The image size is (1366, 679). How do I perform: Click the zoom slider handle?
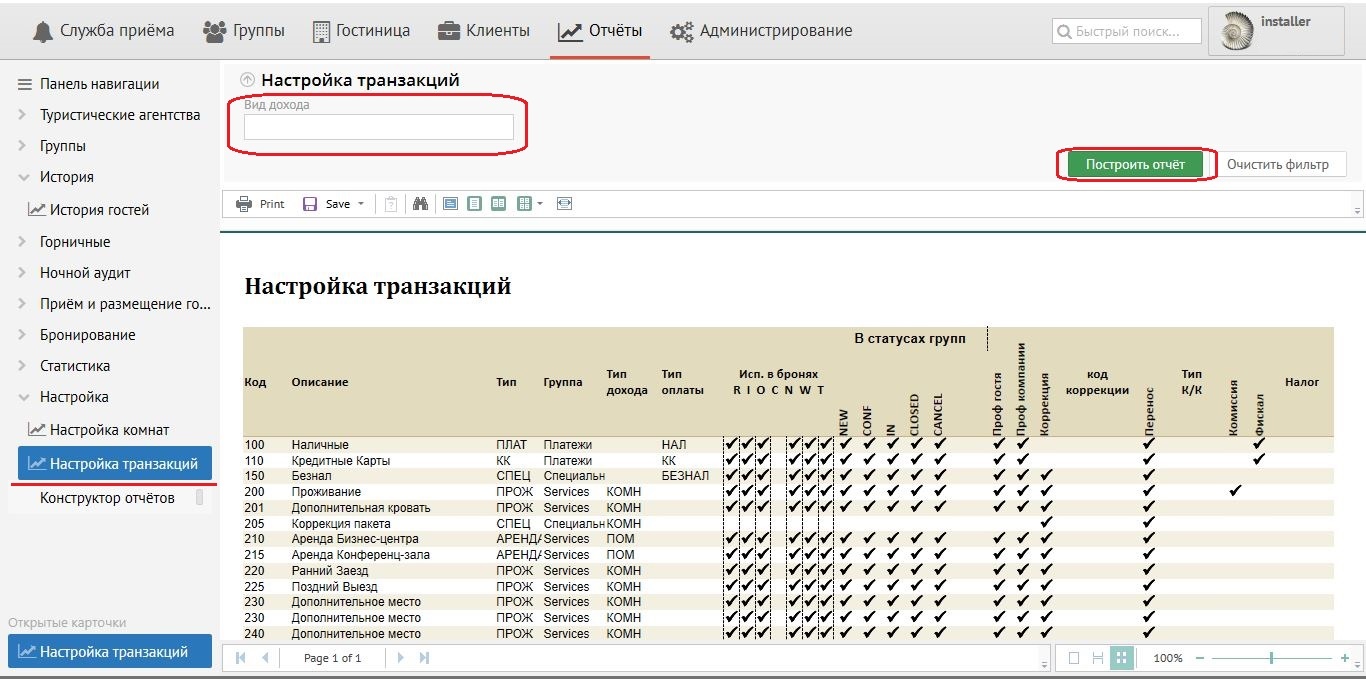point(1271,658)
